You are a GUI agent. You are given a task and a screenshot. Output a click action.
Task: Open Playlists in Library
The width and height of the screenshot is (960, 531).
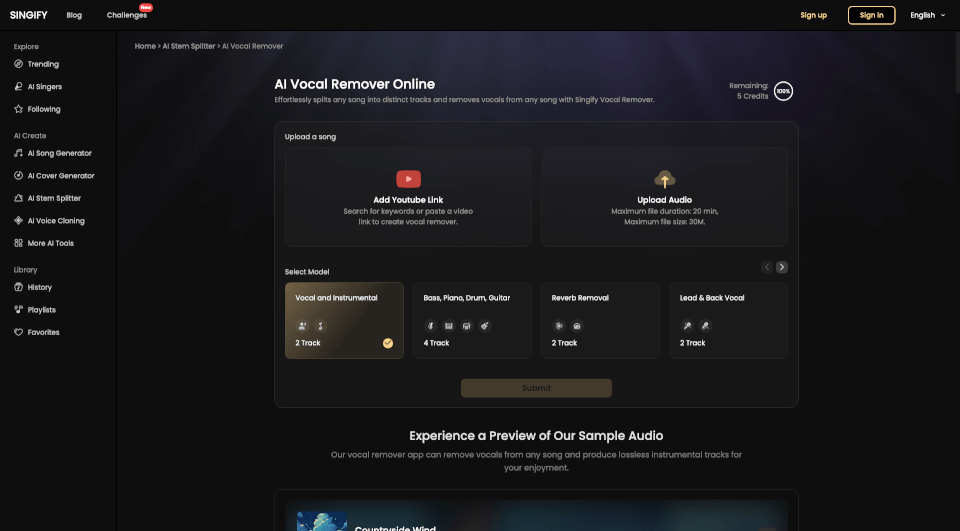pos(42,310)
